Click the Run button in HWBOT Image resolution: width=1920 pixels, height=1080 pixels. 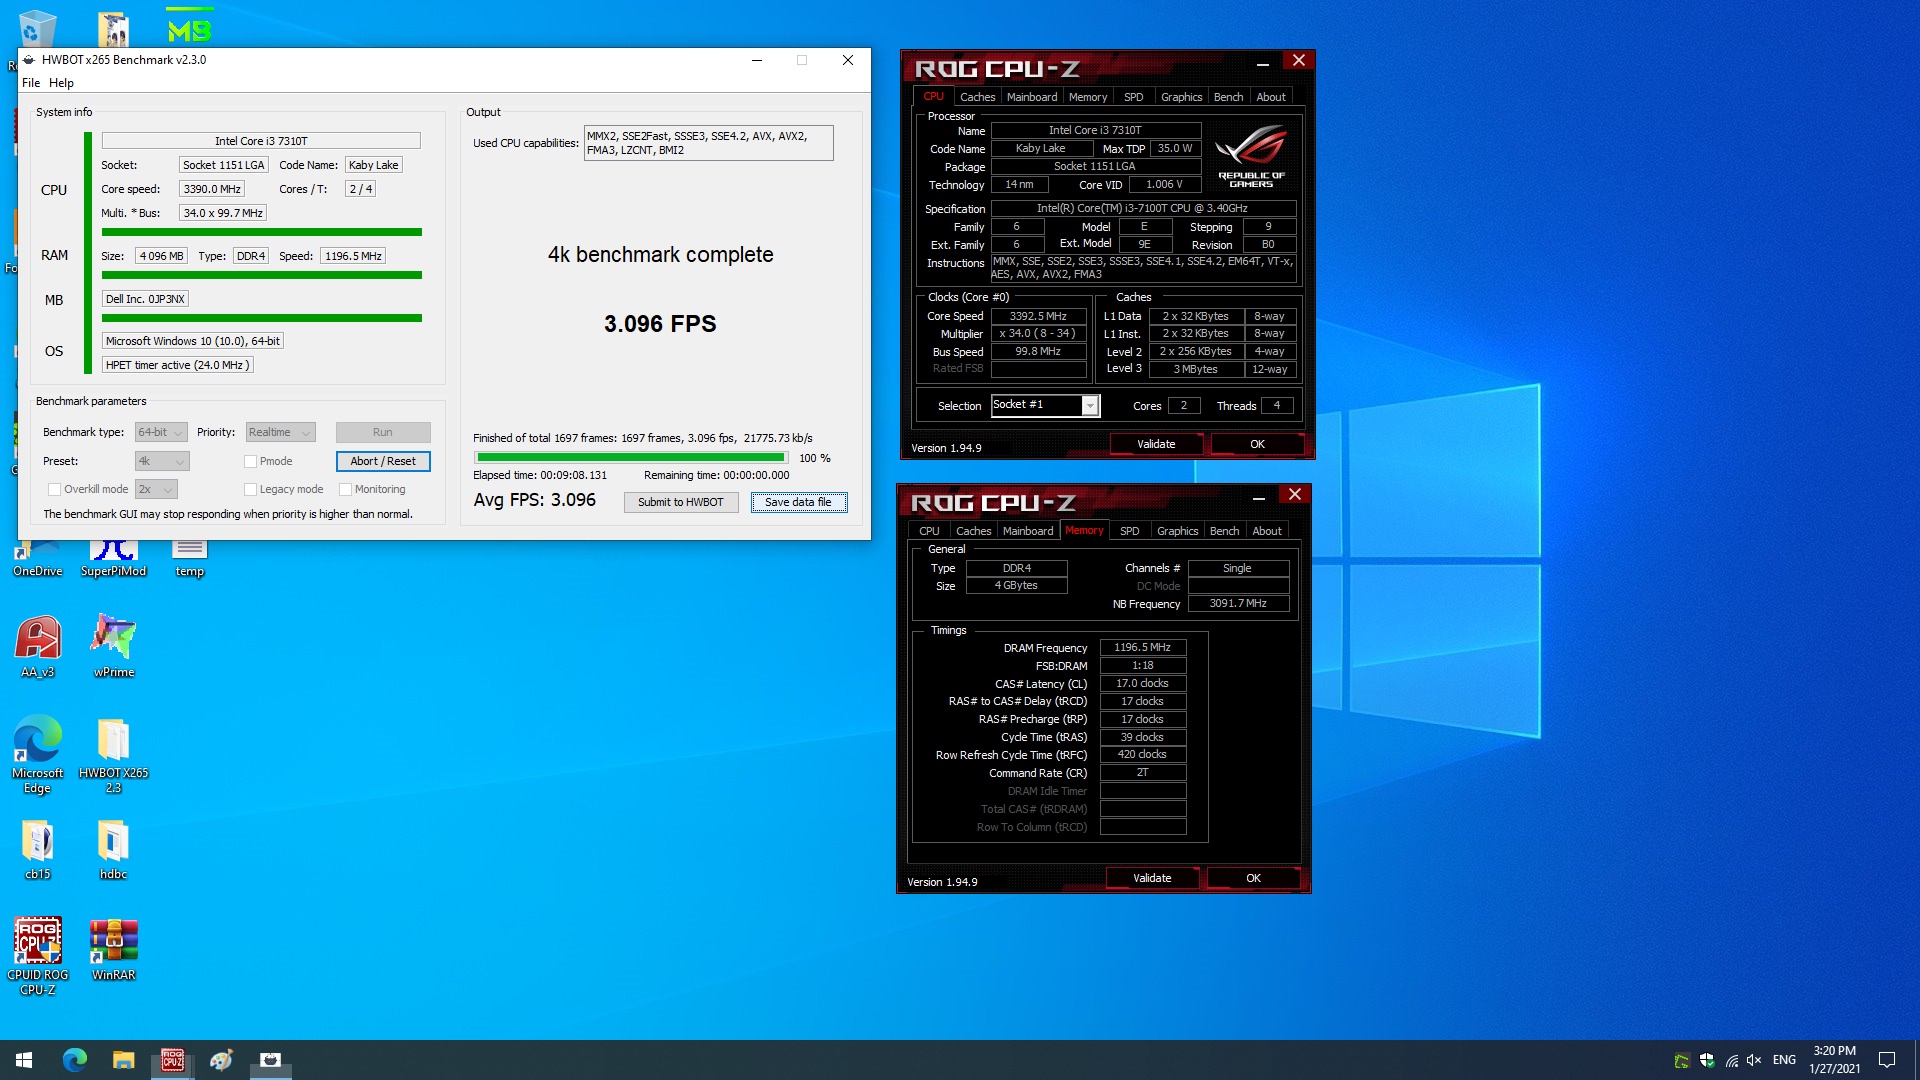tap(383, 433)
